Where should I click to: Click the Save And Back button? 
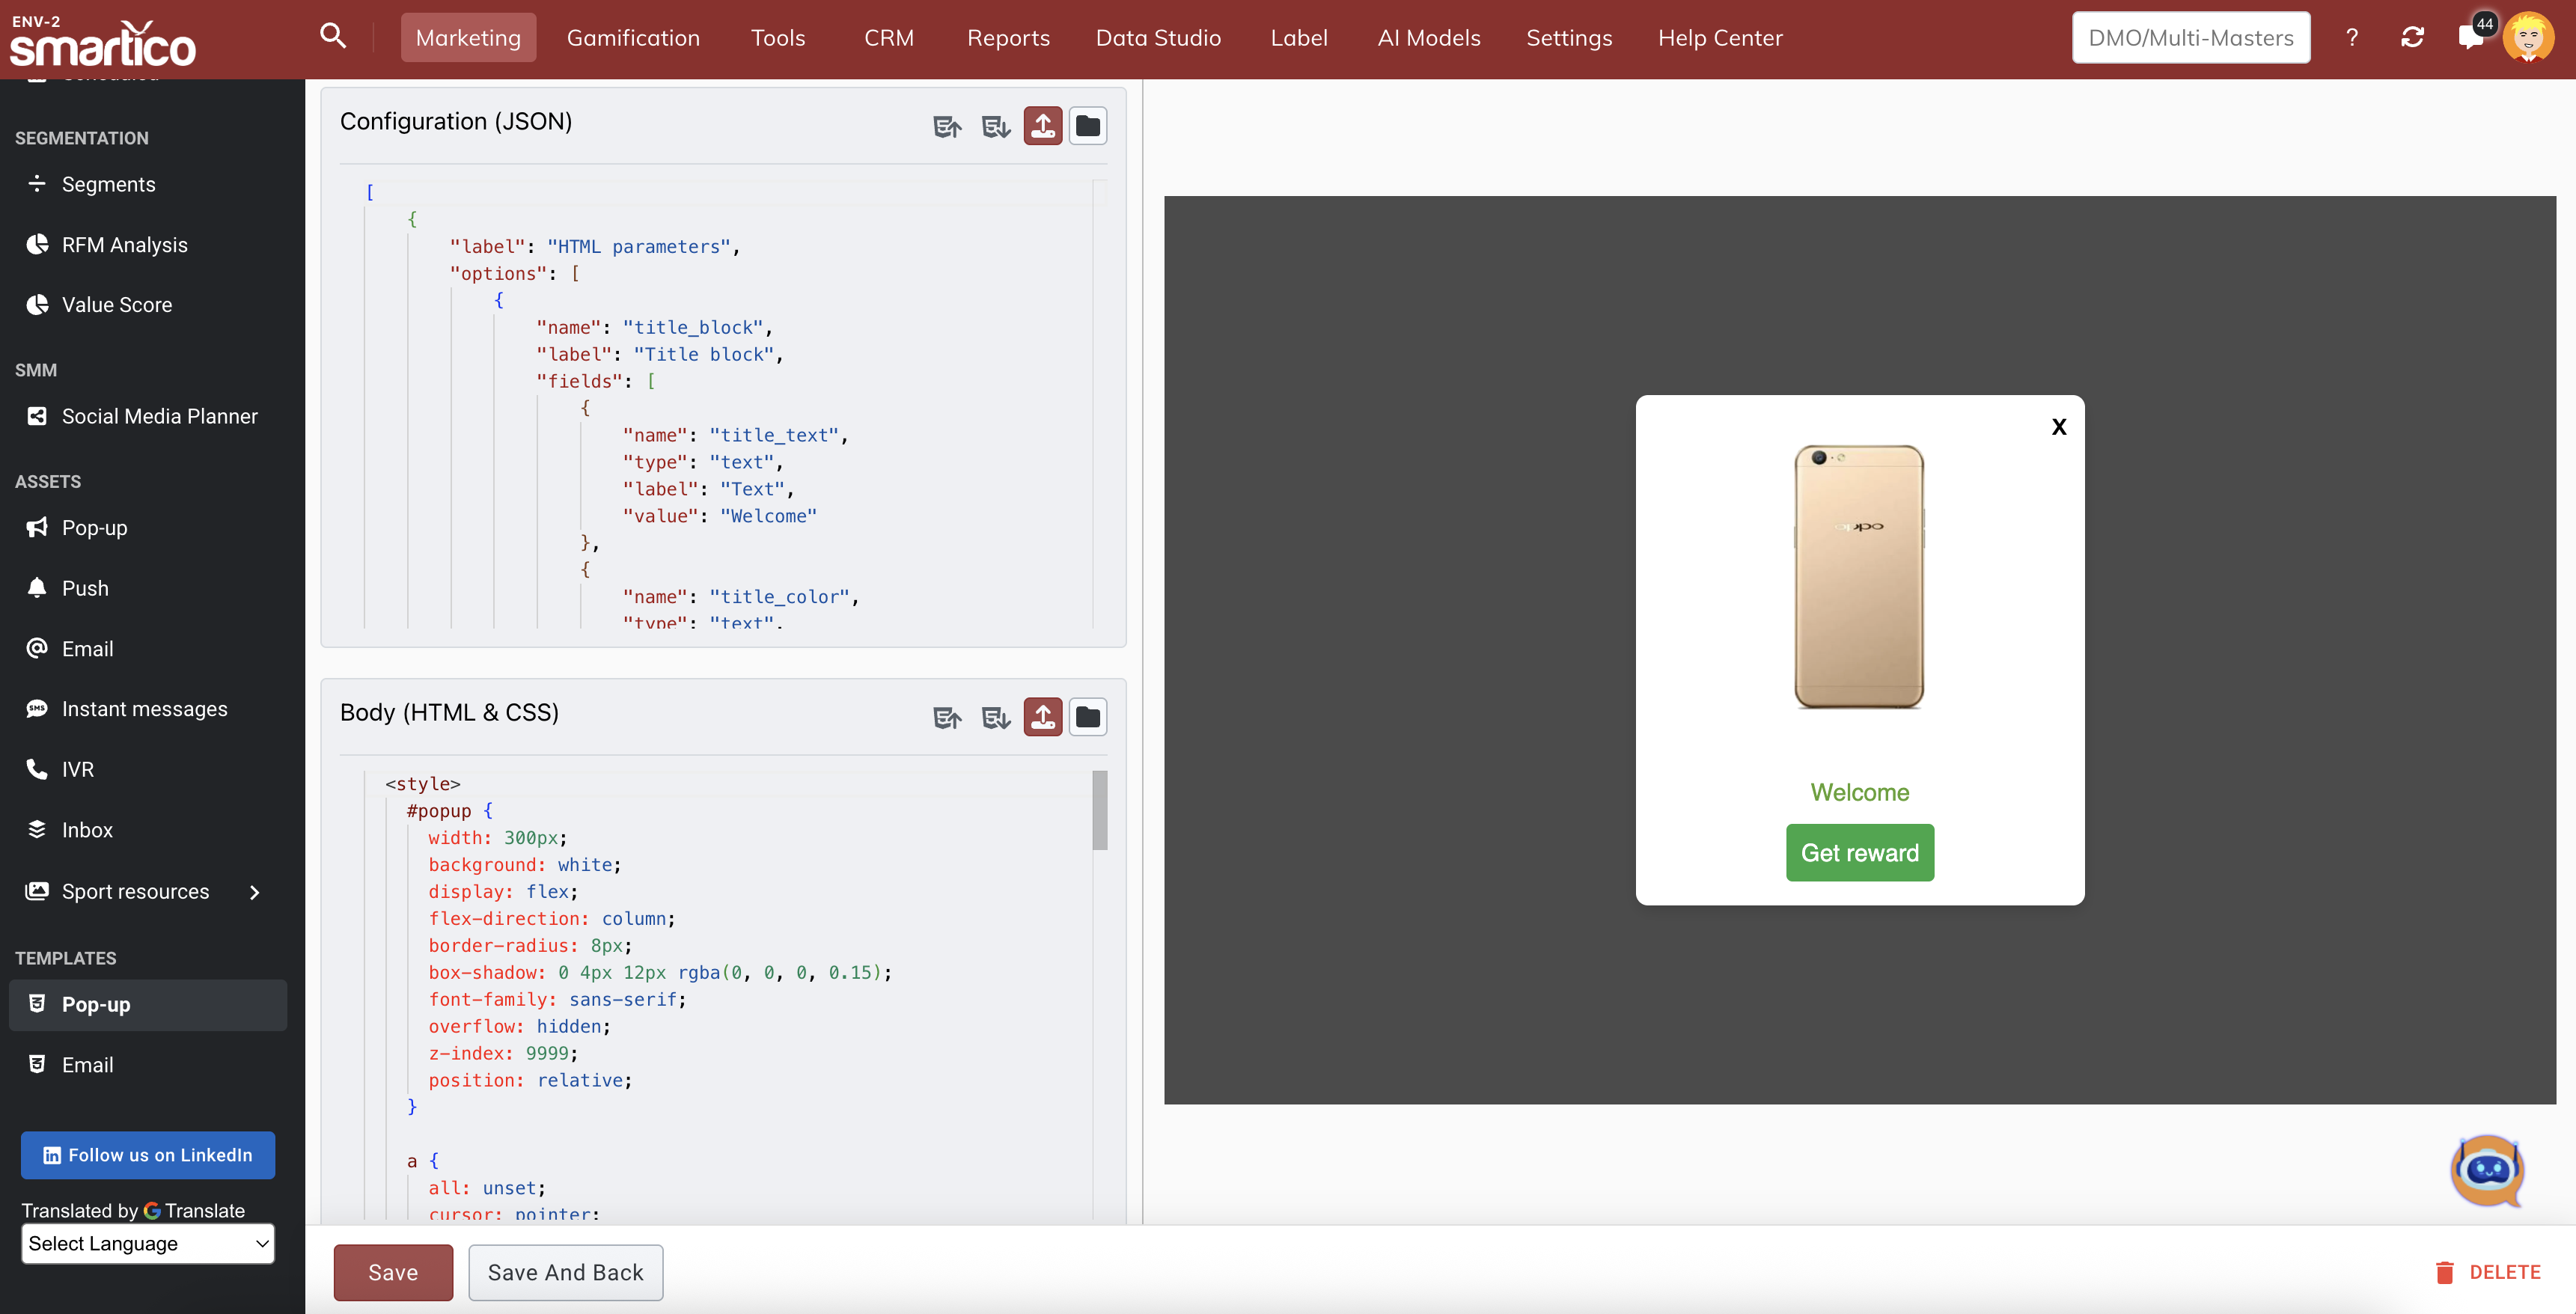point(565,1272)
